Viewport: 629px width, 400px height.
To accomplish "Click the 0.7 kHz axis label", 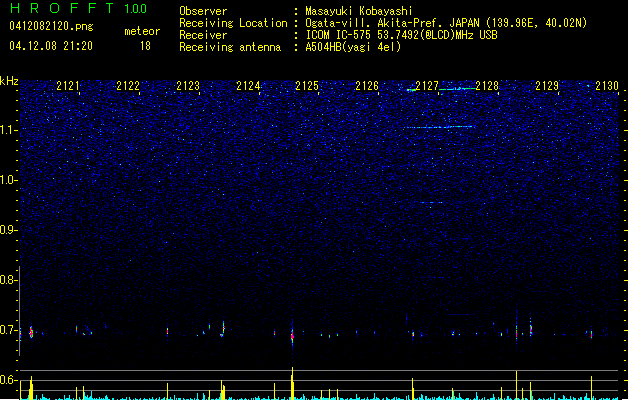I will click(x=8, y=330).
